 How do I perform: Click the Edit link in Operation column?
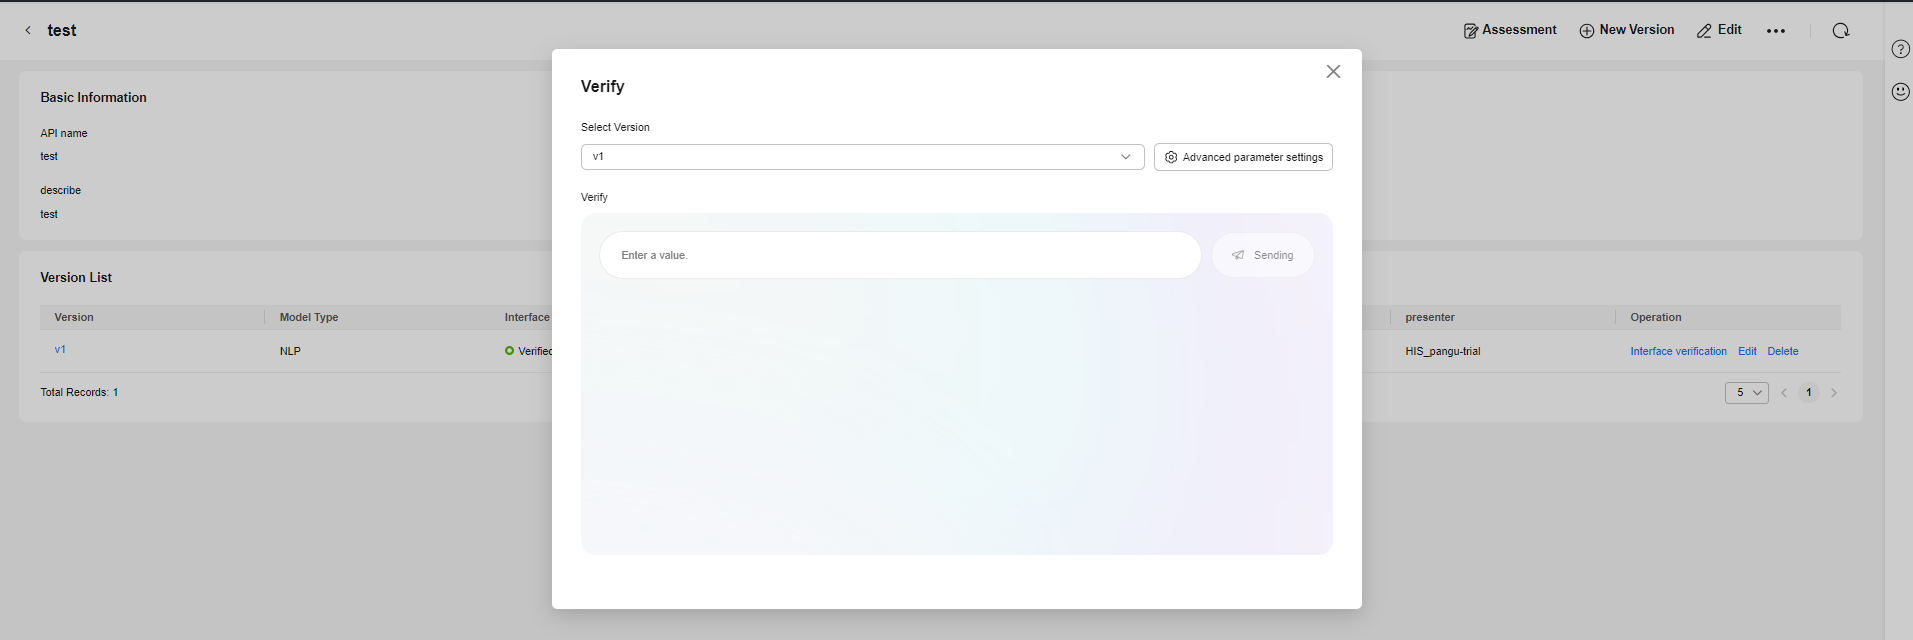pyautogui.click(x=1747, y=352)
